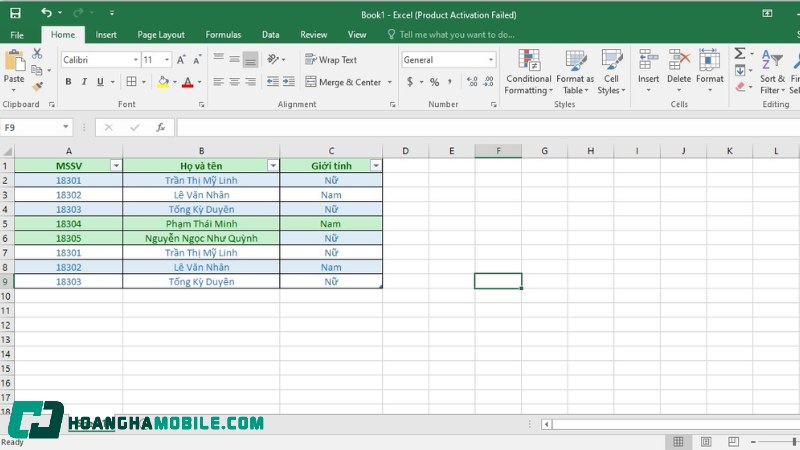The height and width of the screenshot is (450, 800).
Task: Switch to the Page Layout tab
Action: click(x=161, y=35)
